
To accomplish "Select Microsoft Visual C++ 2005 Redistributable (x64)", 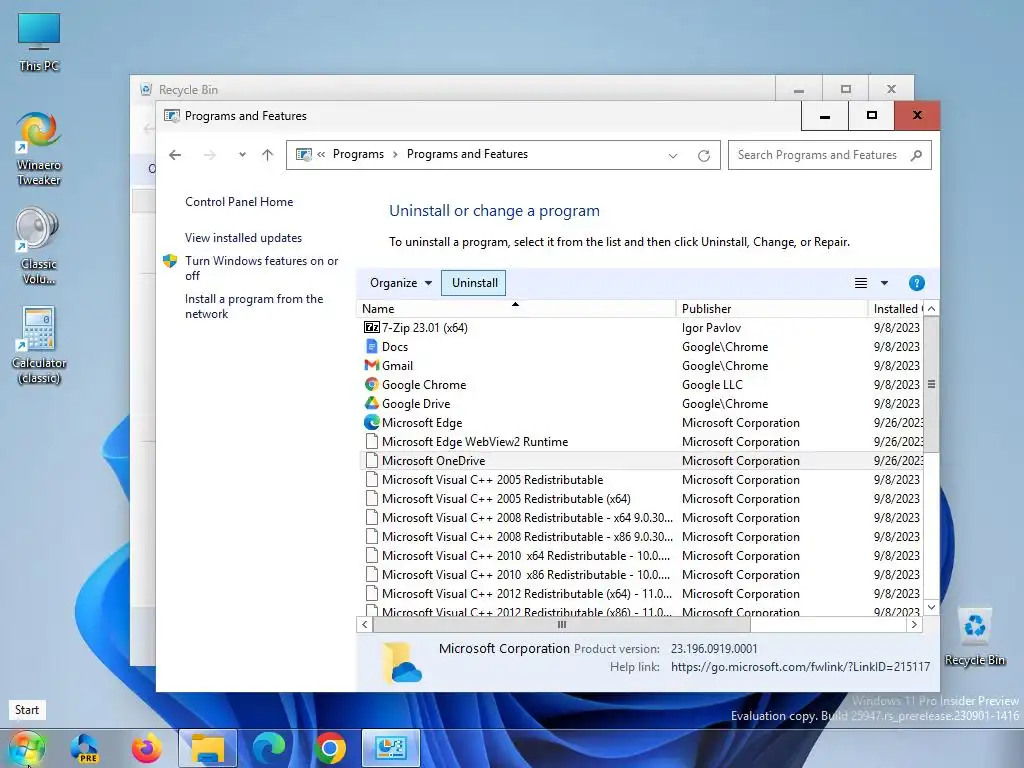I will [x=641, y=498].
